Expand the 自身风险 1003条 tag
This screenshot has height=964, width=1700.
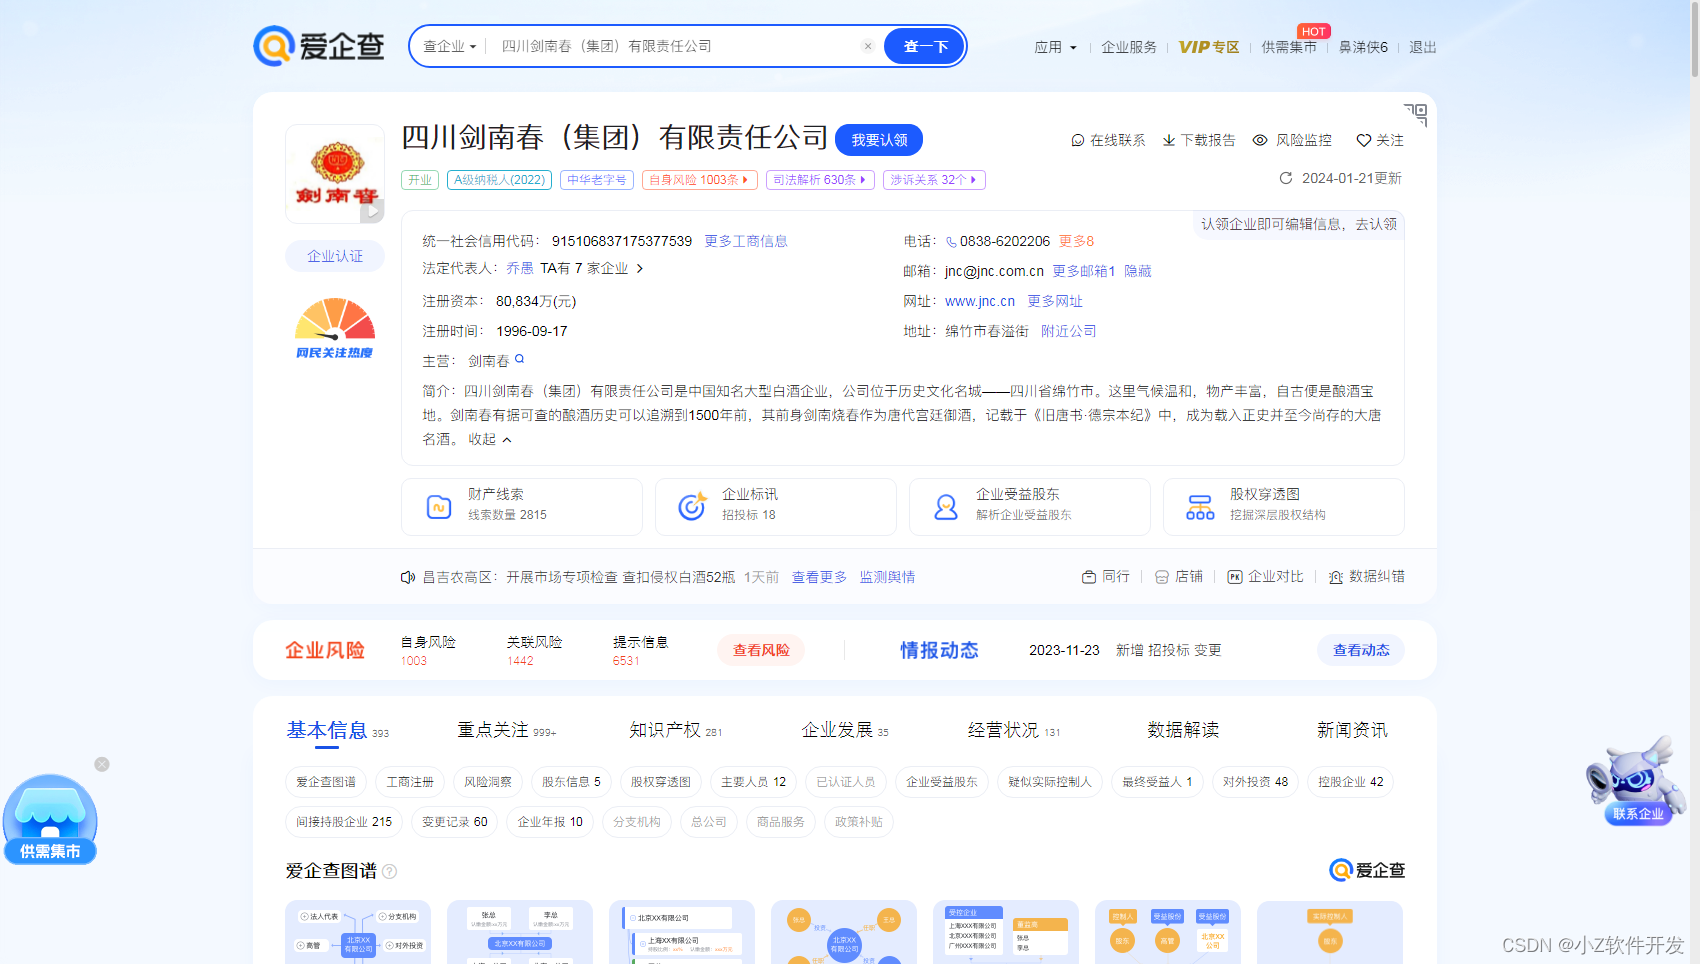(699, 180)
